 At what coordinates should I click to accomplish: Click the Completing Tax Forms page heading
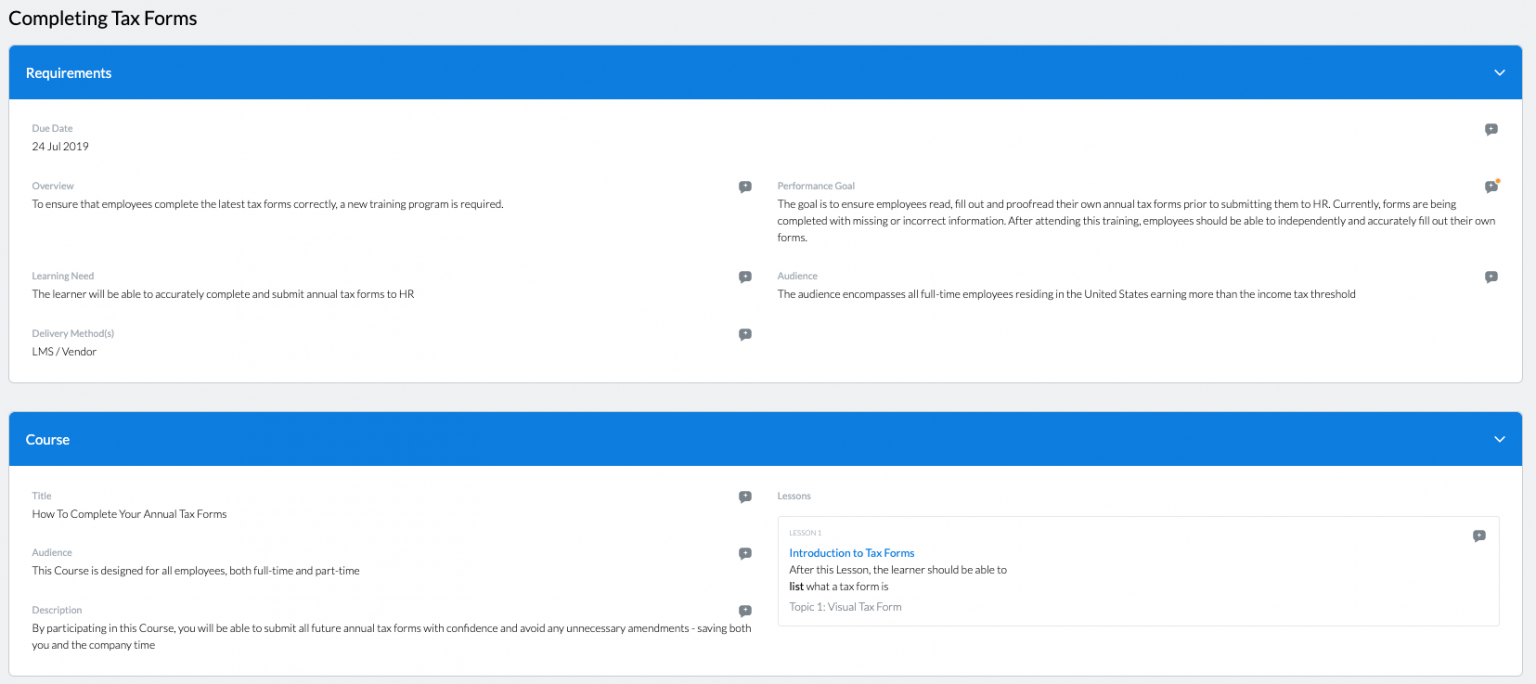tap(102, 18)
